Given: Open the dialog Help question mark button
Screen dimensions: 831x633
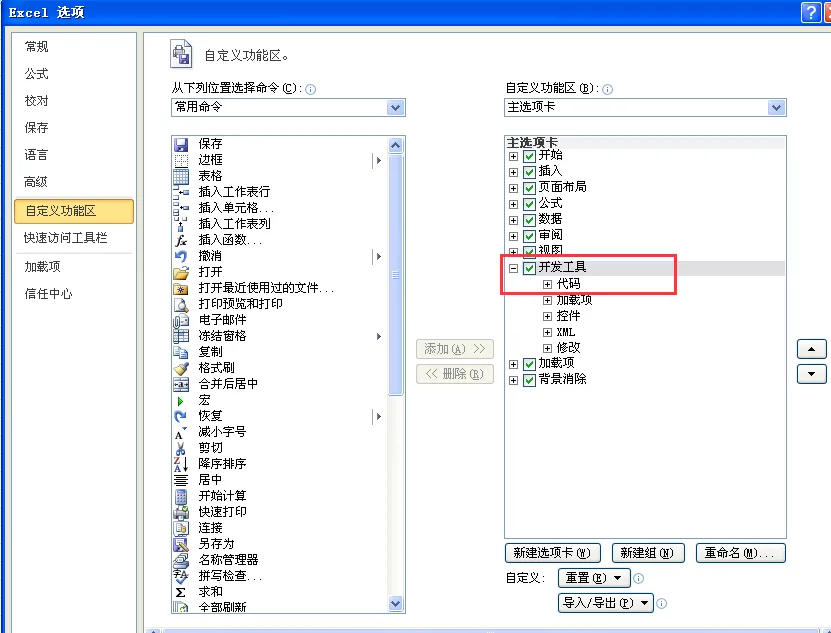Looking at the screenshot, I should pos(810,12).
